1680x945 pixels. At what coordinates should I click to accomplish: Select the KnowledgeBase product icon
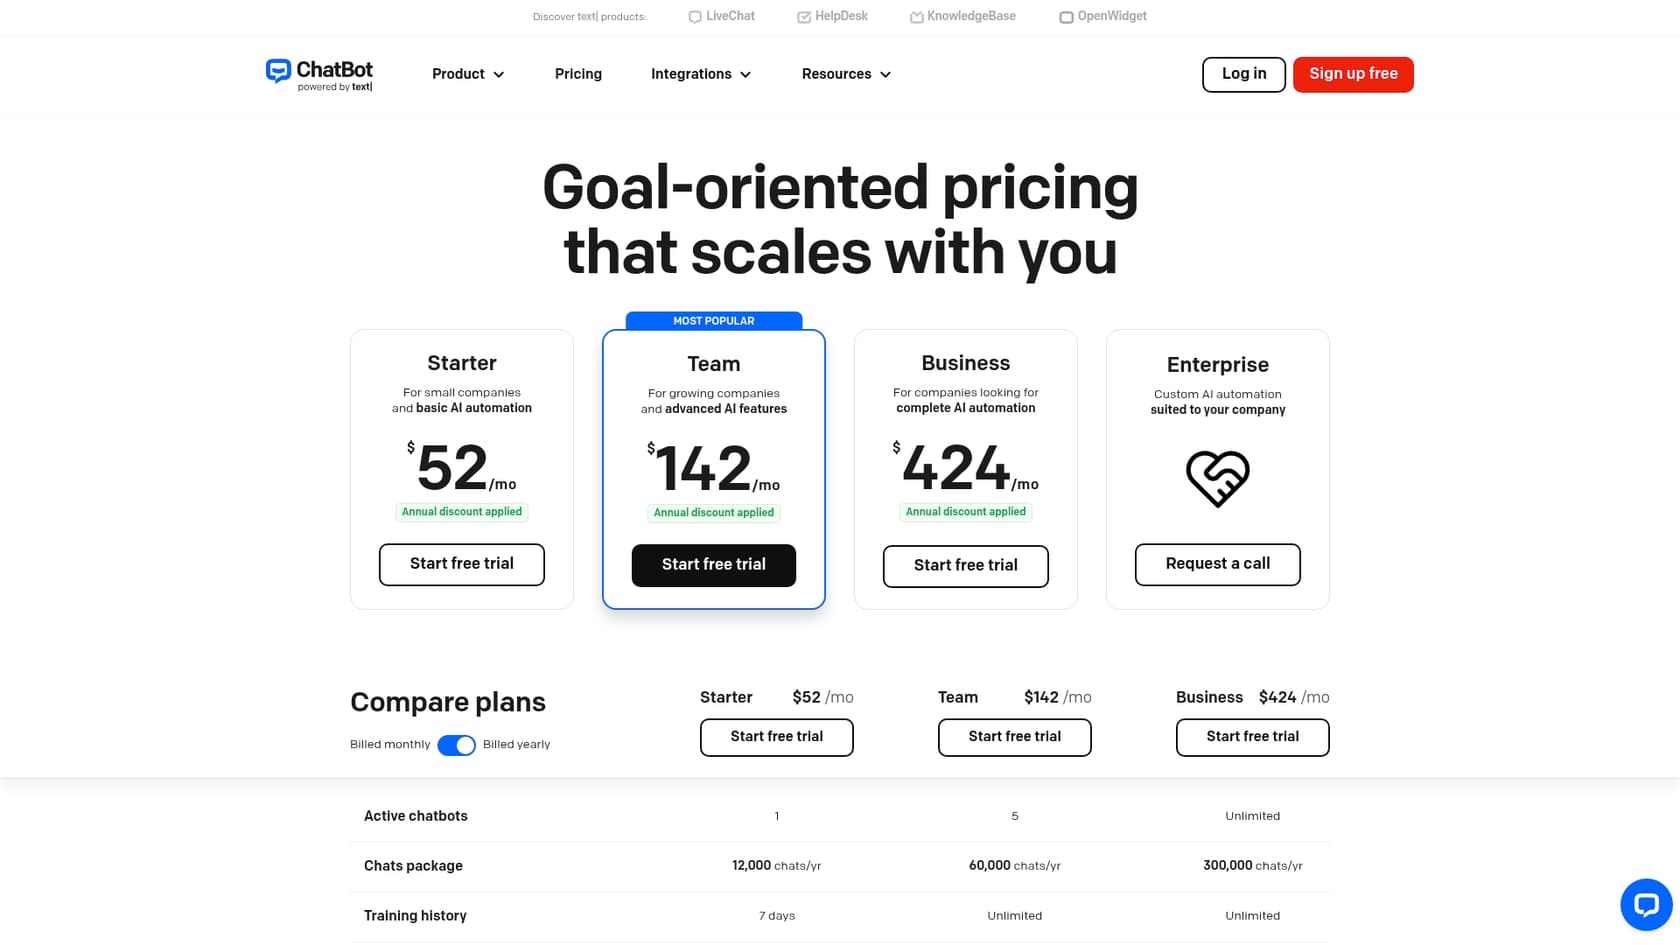pos(916,16)
